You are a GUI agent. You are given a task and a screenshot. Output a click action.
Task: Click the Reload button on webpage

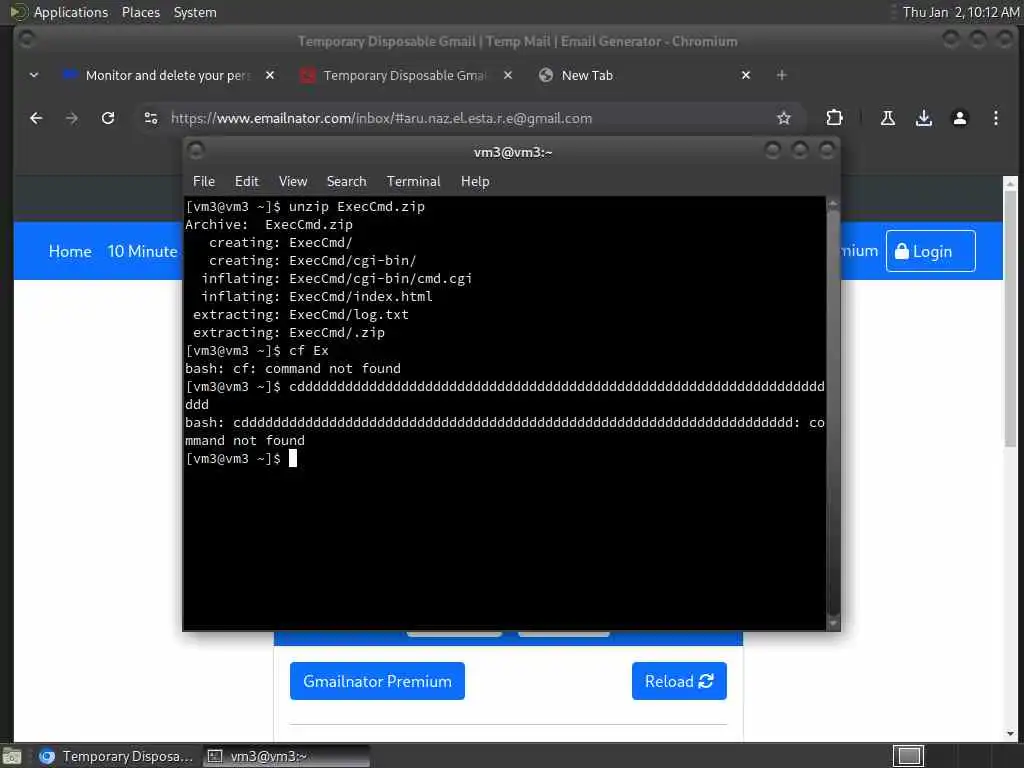(x=679, y=681)
